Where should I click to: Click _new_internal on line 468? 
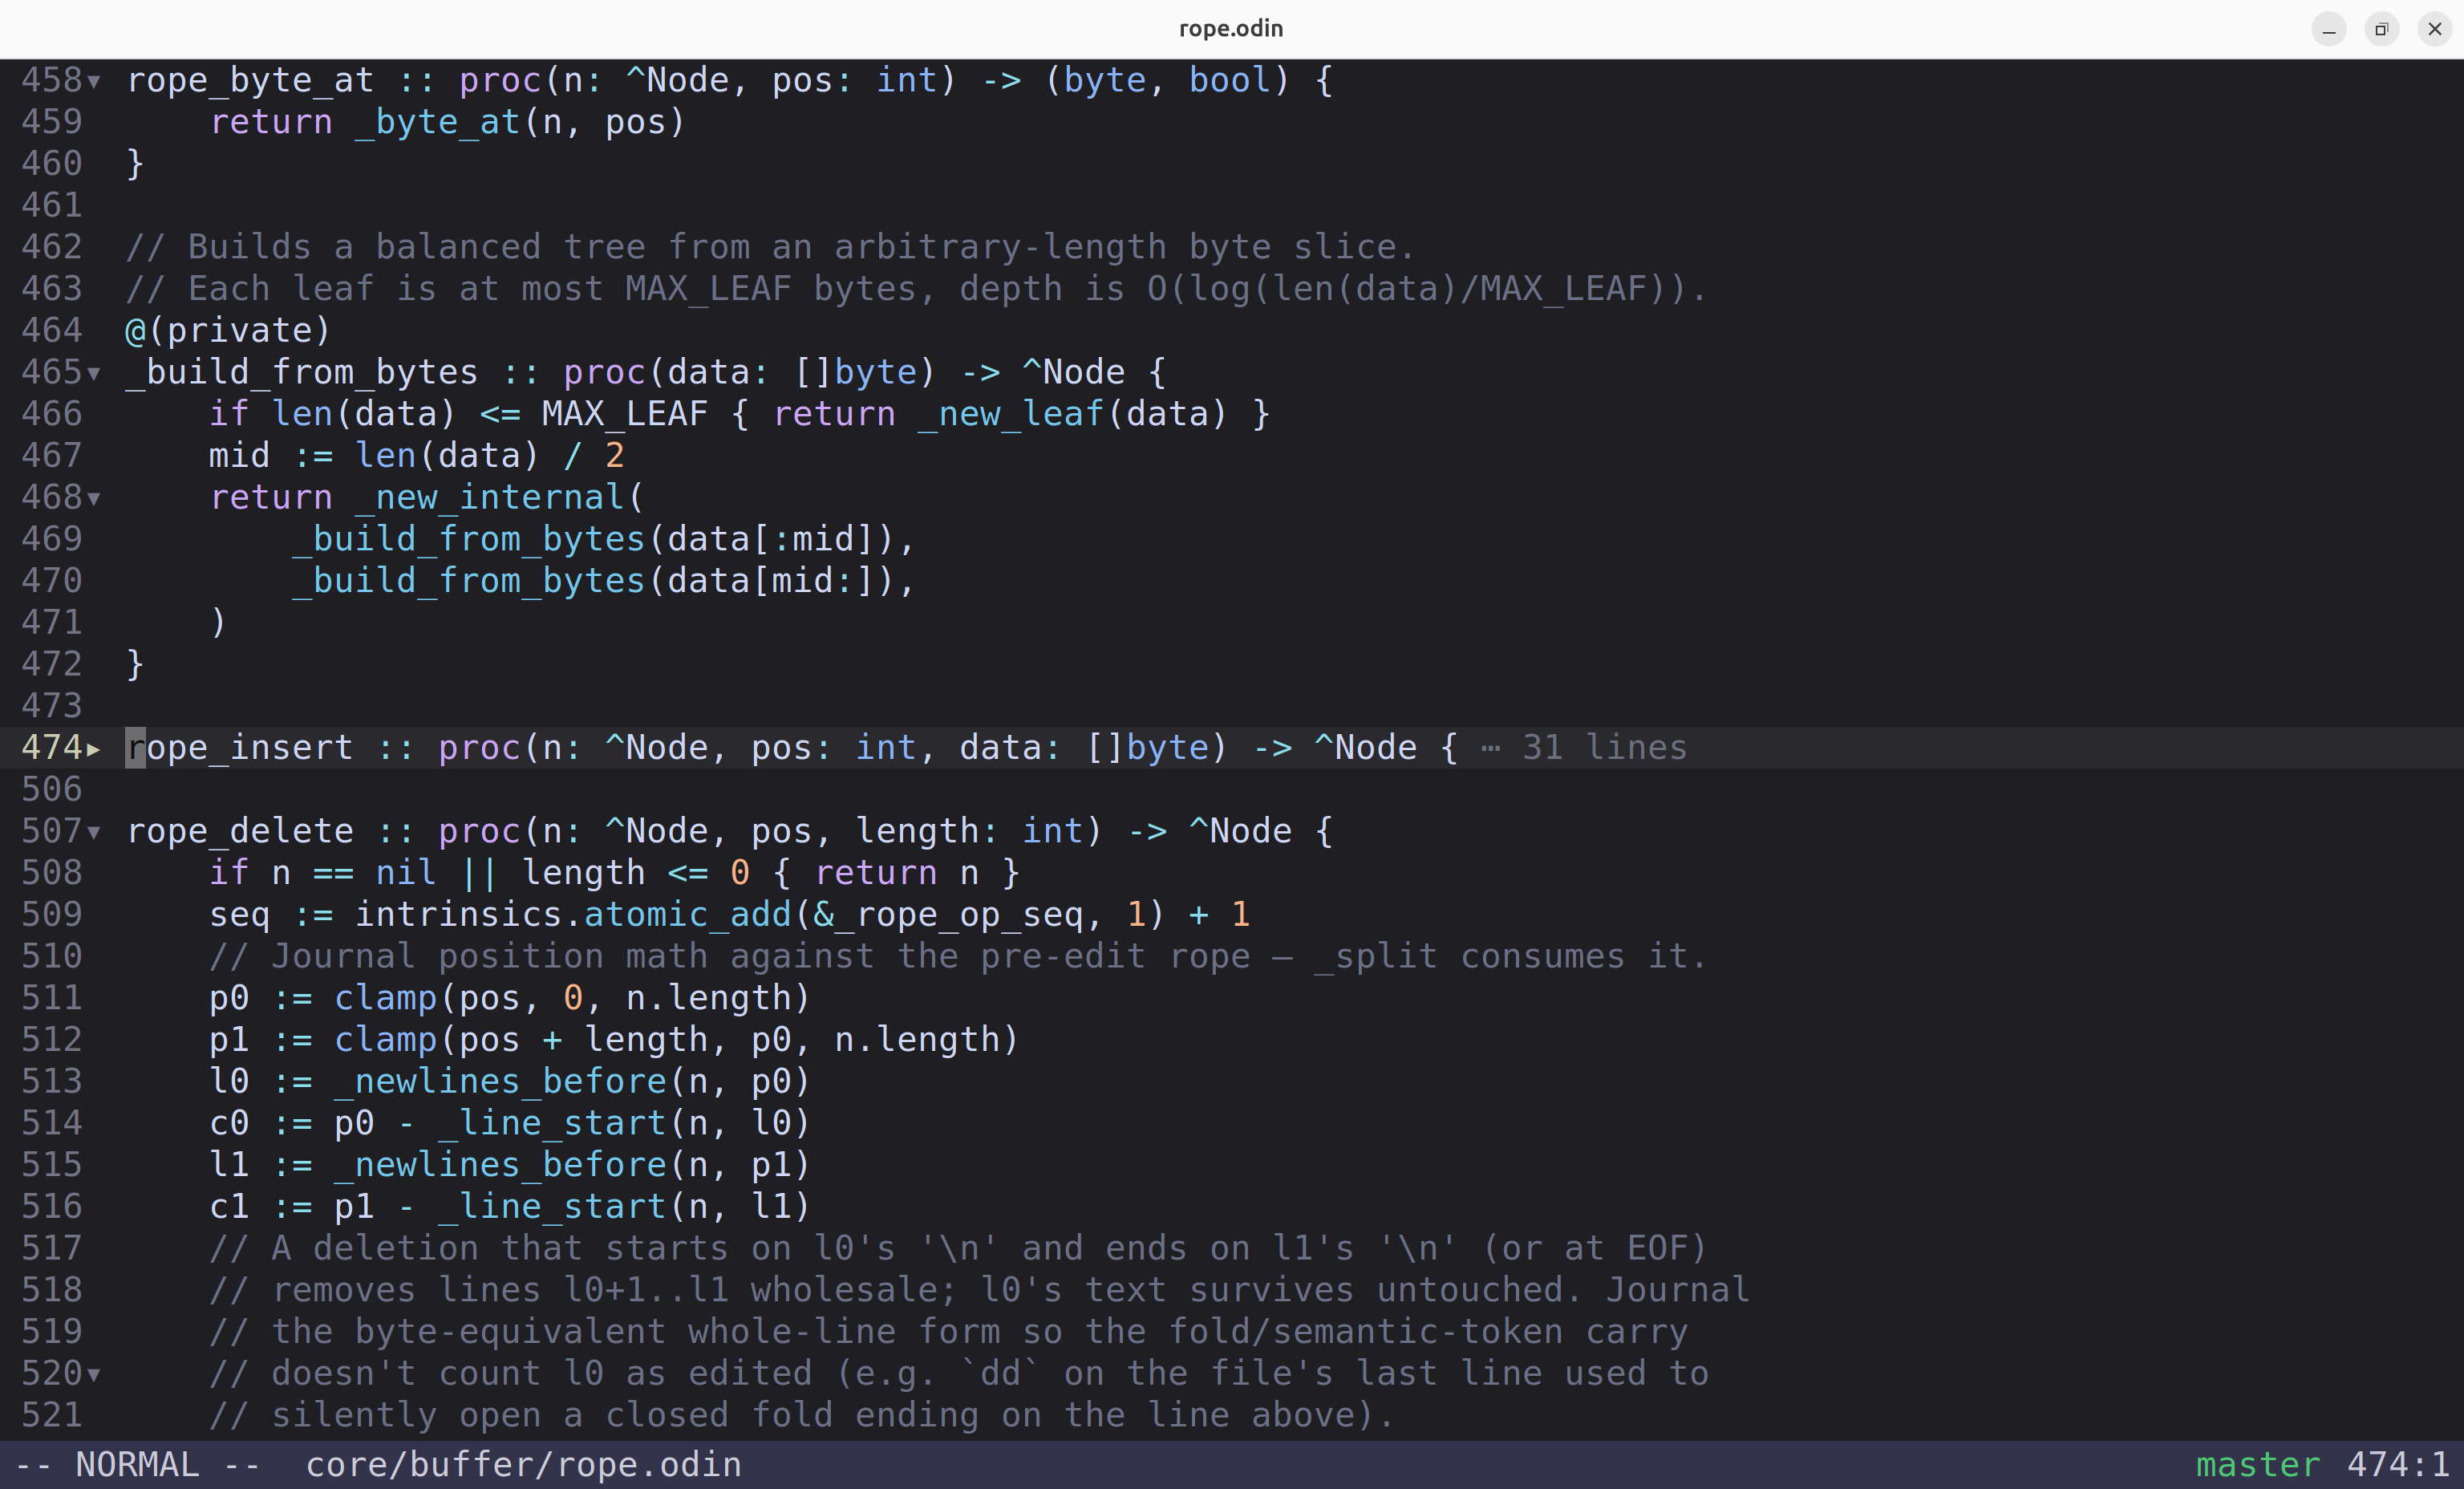(489, 497)
